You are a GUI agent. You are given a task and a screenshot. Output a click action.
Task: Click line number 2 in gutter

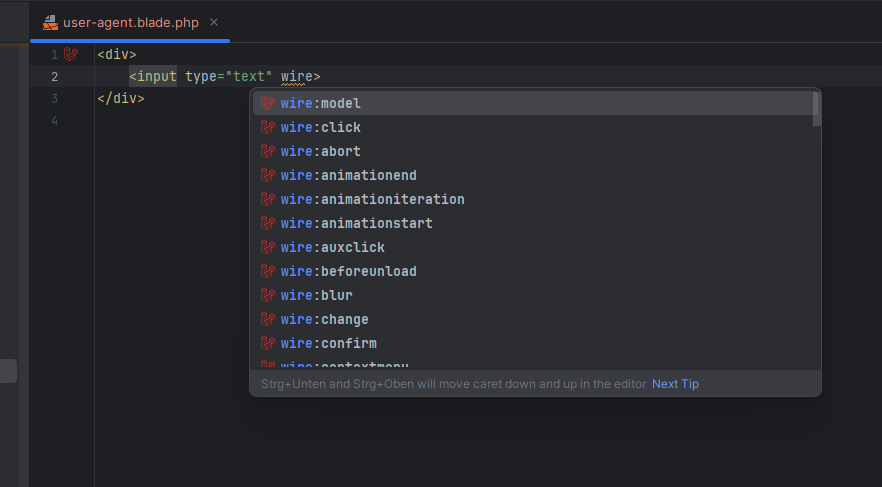[x=55, y=76]
